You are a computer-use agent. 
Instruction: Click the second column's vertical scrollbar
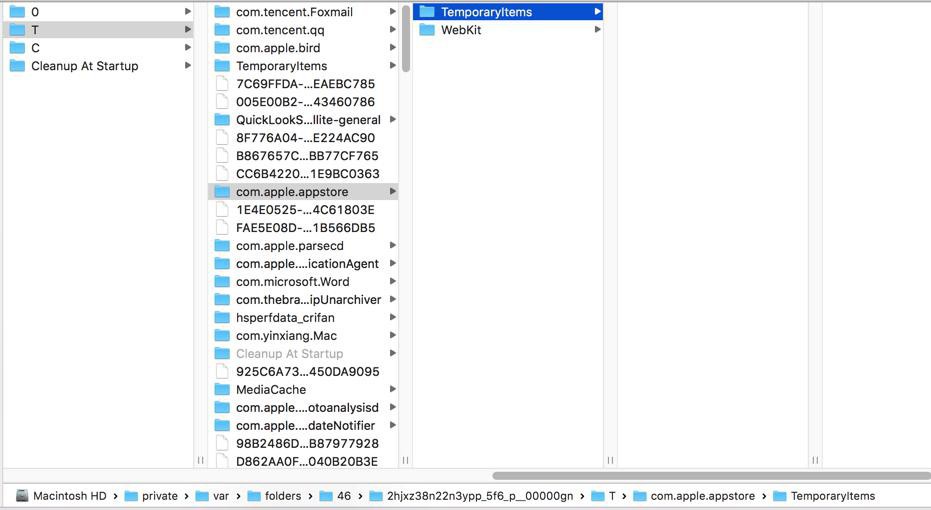pyautogui.click(x=406, y=39)
